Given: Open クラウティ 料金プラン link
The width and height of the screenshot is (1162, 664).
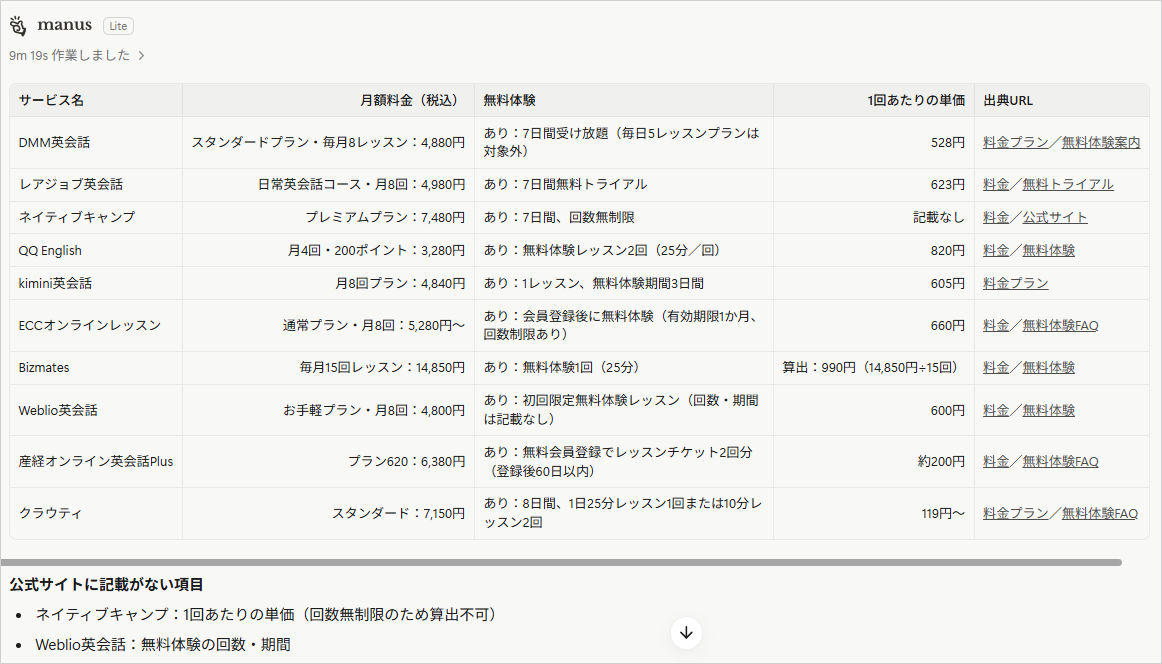Looking at the screenshot, I should [x=1015, y=514].
